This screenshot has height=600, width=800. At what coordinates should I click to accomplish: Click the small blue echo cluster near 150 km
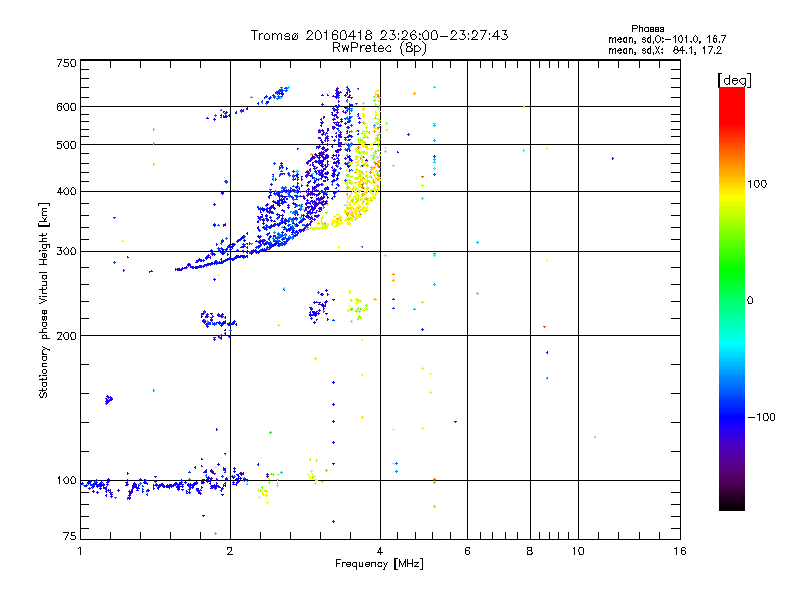108,399
